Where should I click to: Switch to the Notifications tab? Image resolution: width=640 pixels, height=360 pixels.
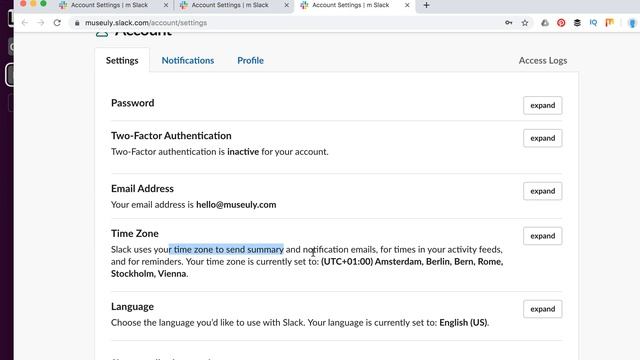[188, 60]
